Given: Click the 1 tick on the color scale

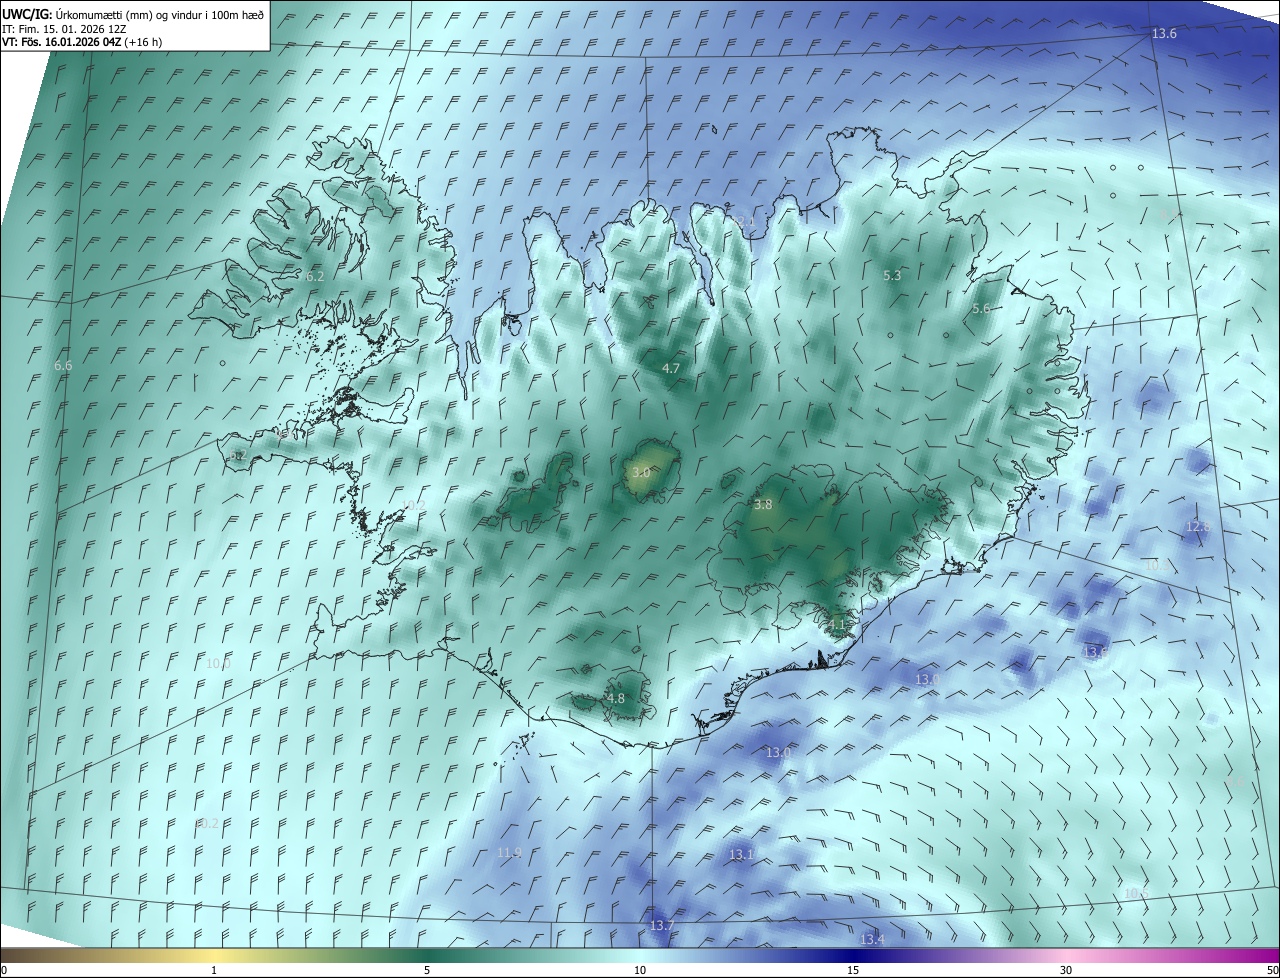Looking at the screenshot, I should (214, 970).
